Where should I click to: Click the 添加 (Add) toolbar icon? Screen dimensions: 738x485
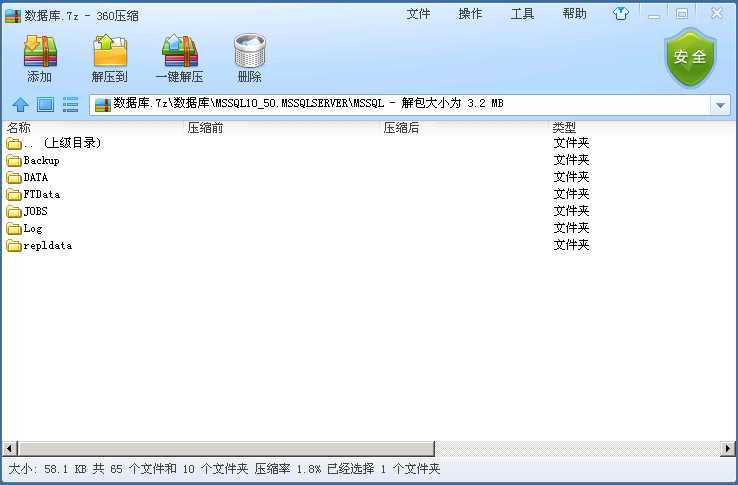(x=40, y=51)
